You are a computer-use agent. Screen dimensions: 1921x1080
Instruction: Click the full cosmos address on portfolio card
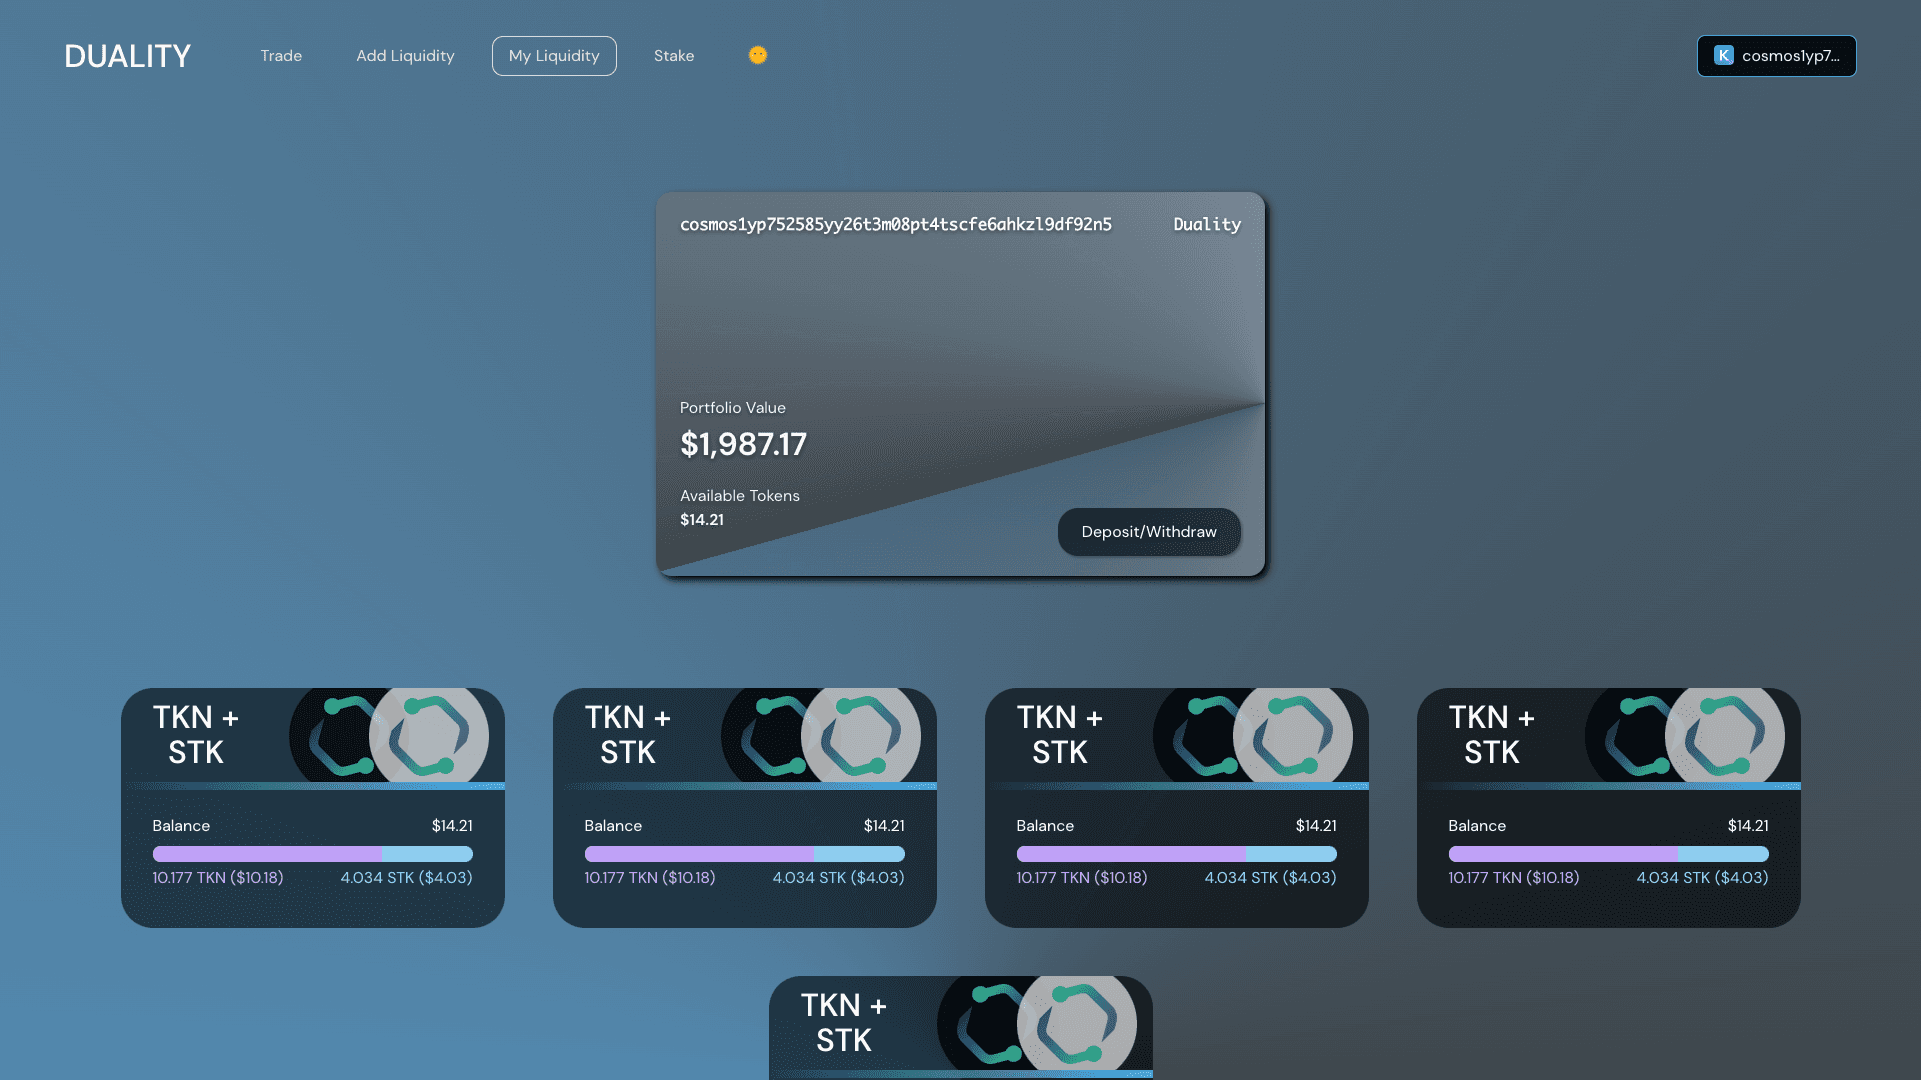pyautogui.click(x=895, y=224)
